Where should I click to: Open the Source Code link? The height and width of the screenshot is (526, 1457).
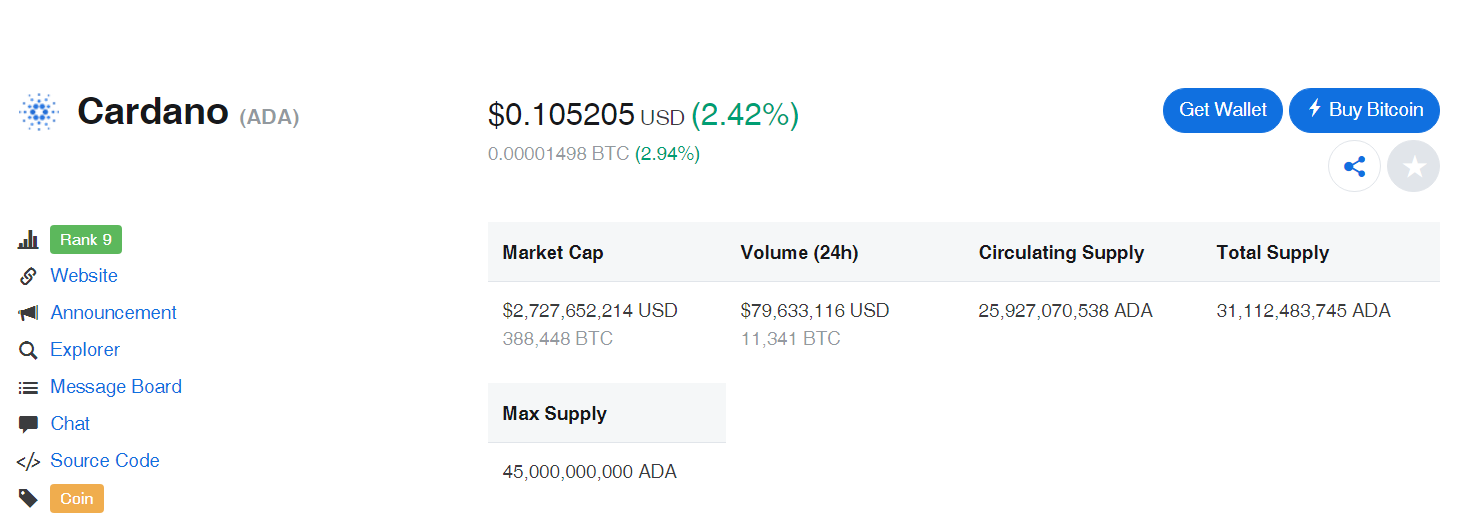[105, 461]
